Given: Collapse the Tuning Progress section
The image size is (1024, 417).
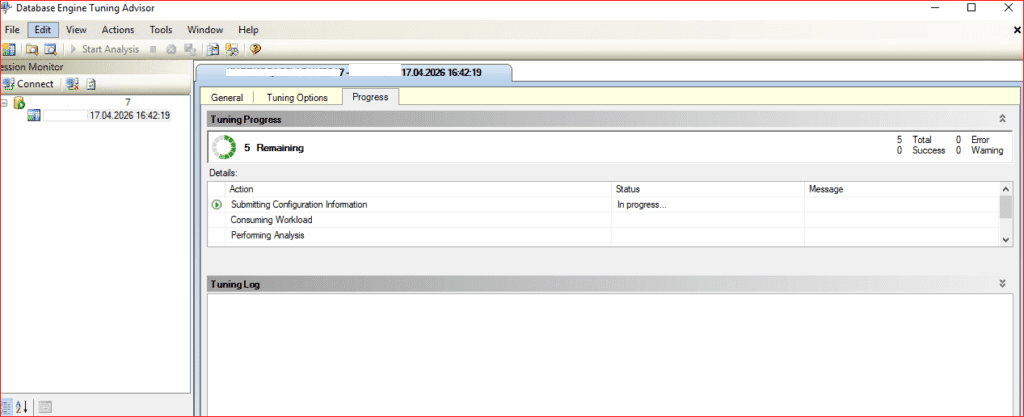Looking at the screenshot, I should click(1002, 119).
